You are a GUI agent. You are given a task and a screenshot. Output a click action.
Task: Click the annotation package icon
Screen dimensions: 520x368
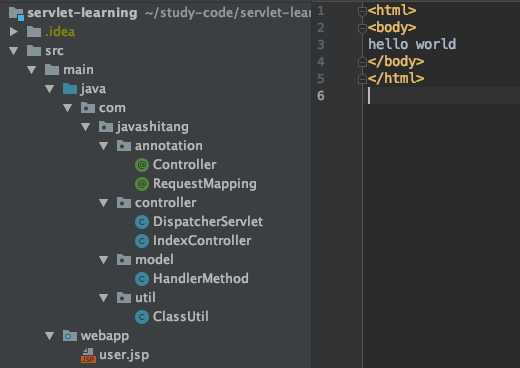(x=124, y=146)
